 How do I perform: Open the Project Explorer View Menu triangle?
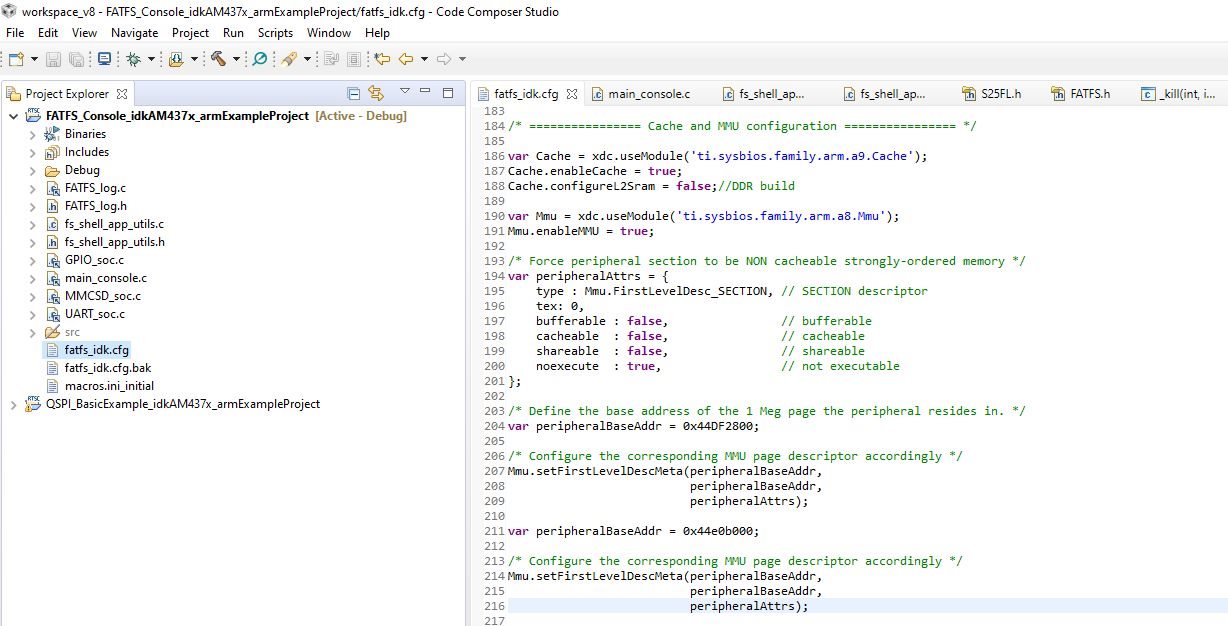(404, 92)
